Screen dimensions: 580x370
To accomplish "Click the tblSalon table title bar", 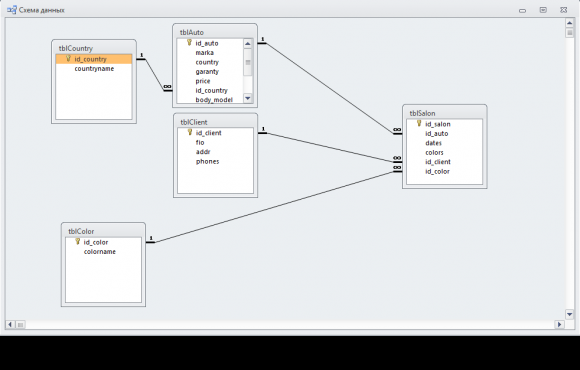I will coord(444,113).
